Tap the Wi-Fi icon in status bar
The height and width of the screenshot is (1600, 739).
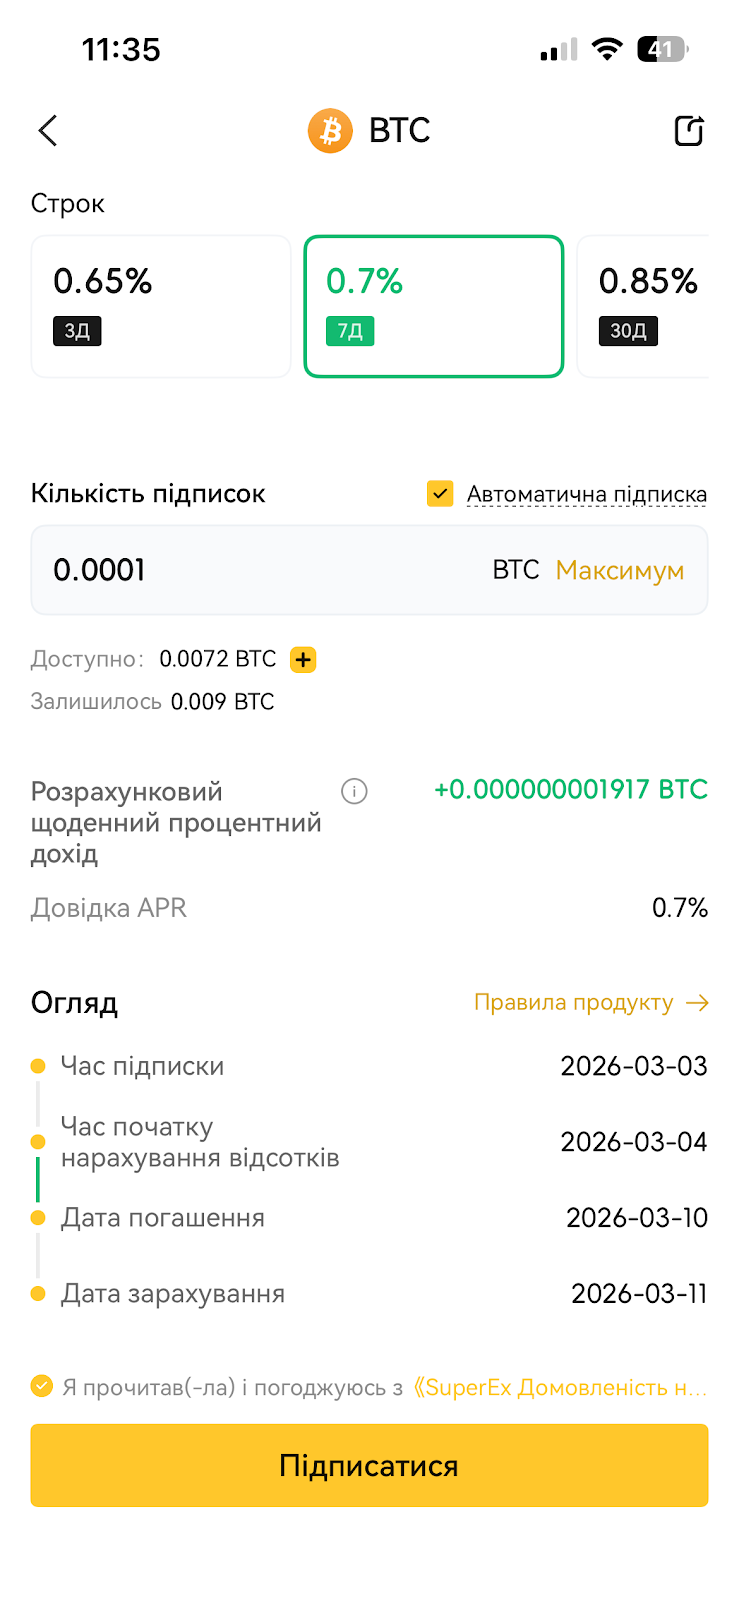(607, 49)
